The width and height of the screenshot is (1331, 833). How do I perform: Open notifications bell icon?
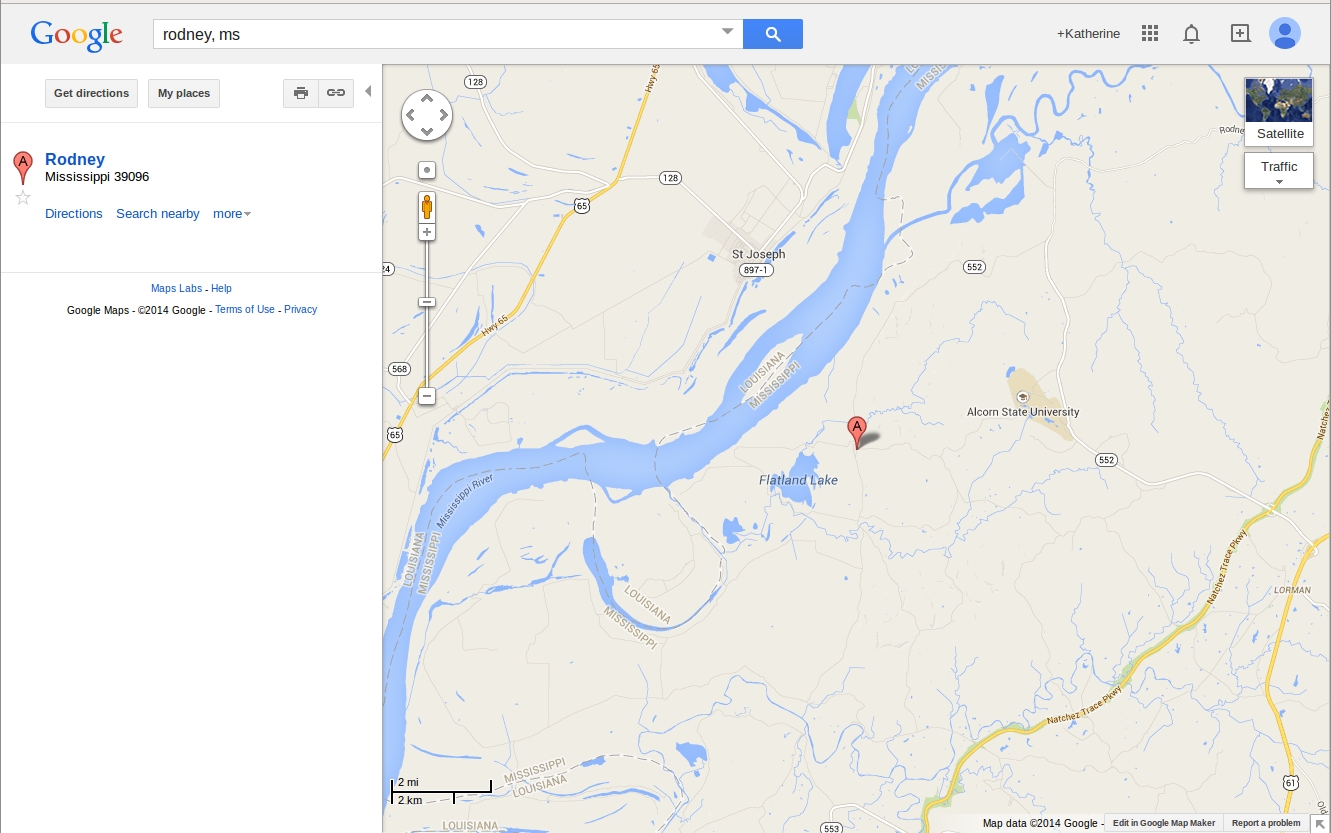click(1191, 34)
